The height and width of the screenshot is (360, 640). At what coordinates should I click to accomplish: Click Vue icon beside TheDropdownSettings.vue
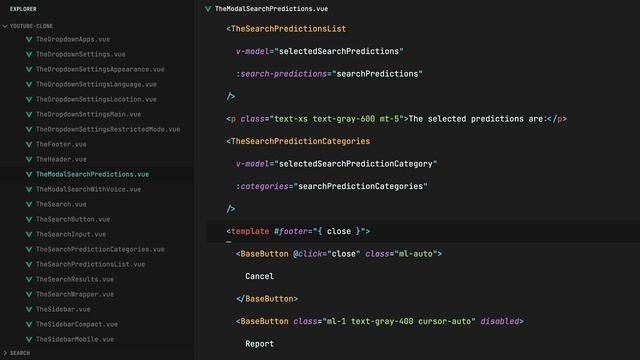coord(29,54)
